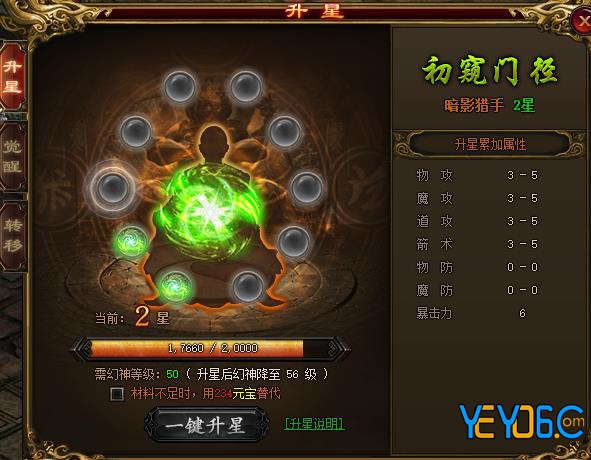Switch to the 升星 side tab

click(13, 77)
